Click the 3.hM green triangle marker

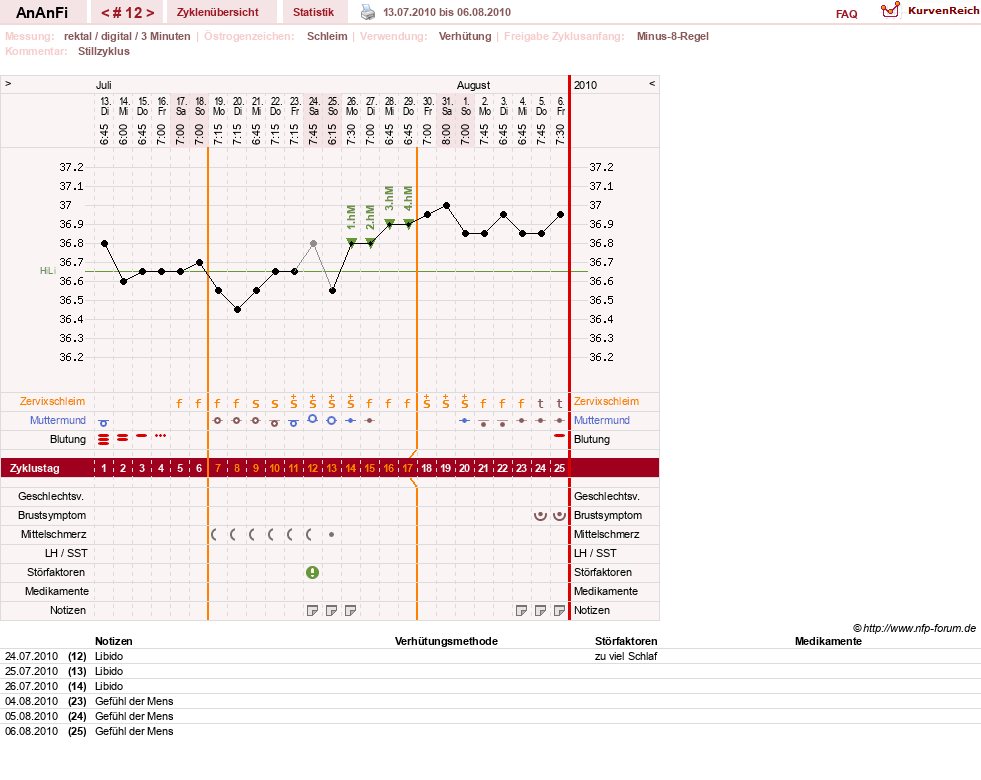coord(389,224)
